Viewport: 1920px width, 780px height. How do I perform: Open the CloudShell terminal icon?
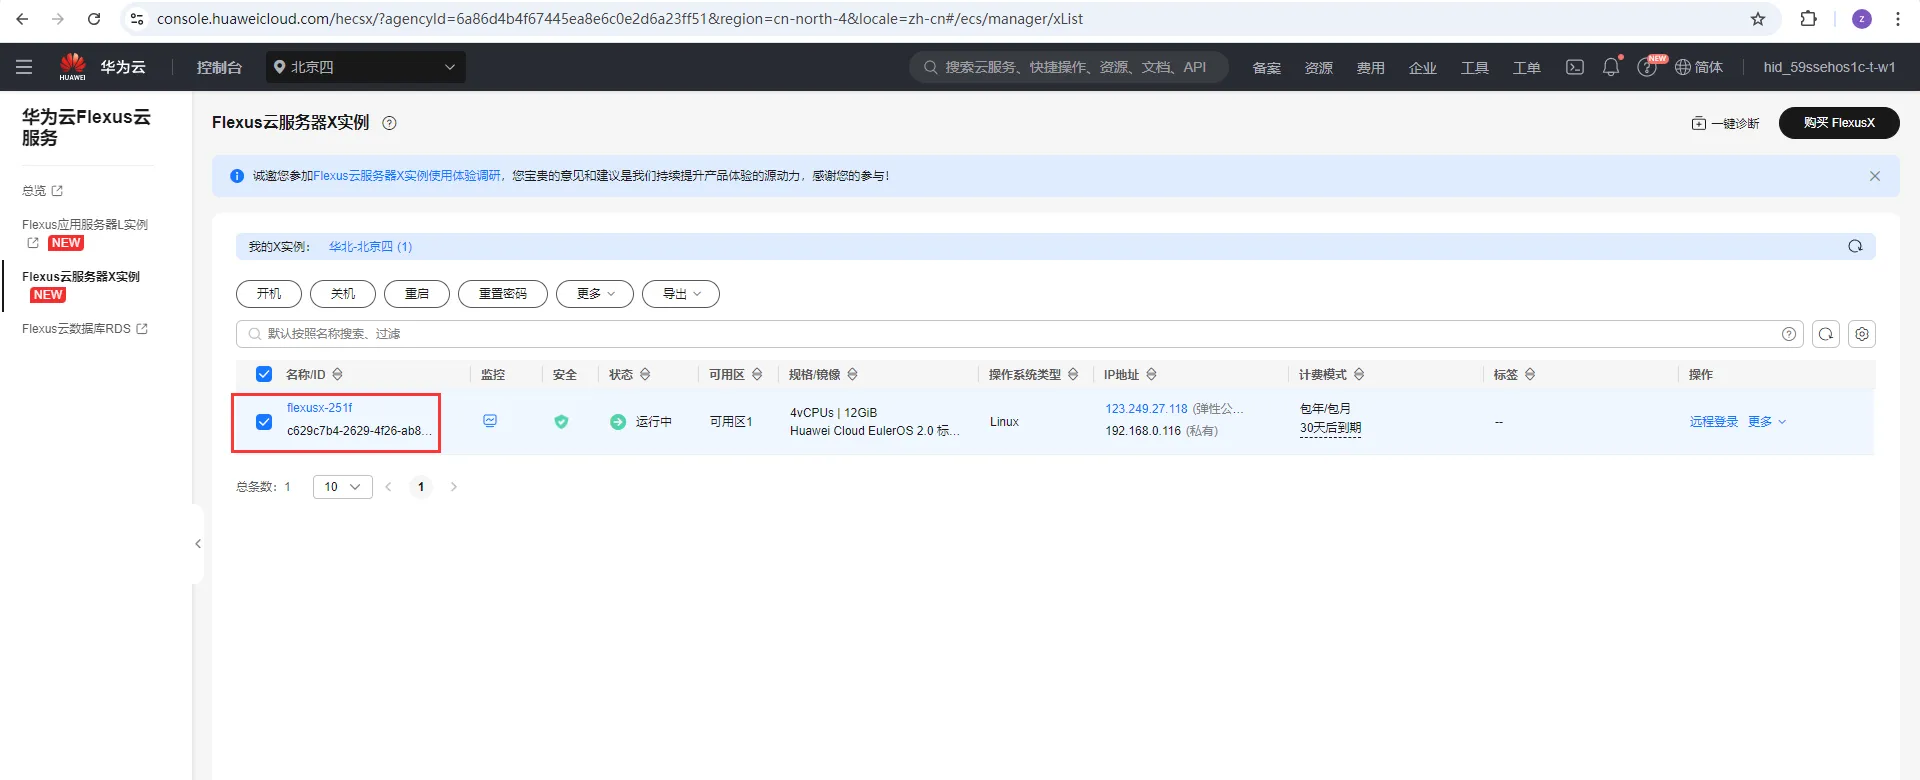pyautogui.click(x=1575, y=67)
